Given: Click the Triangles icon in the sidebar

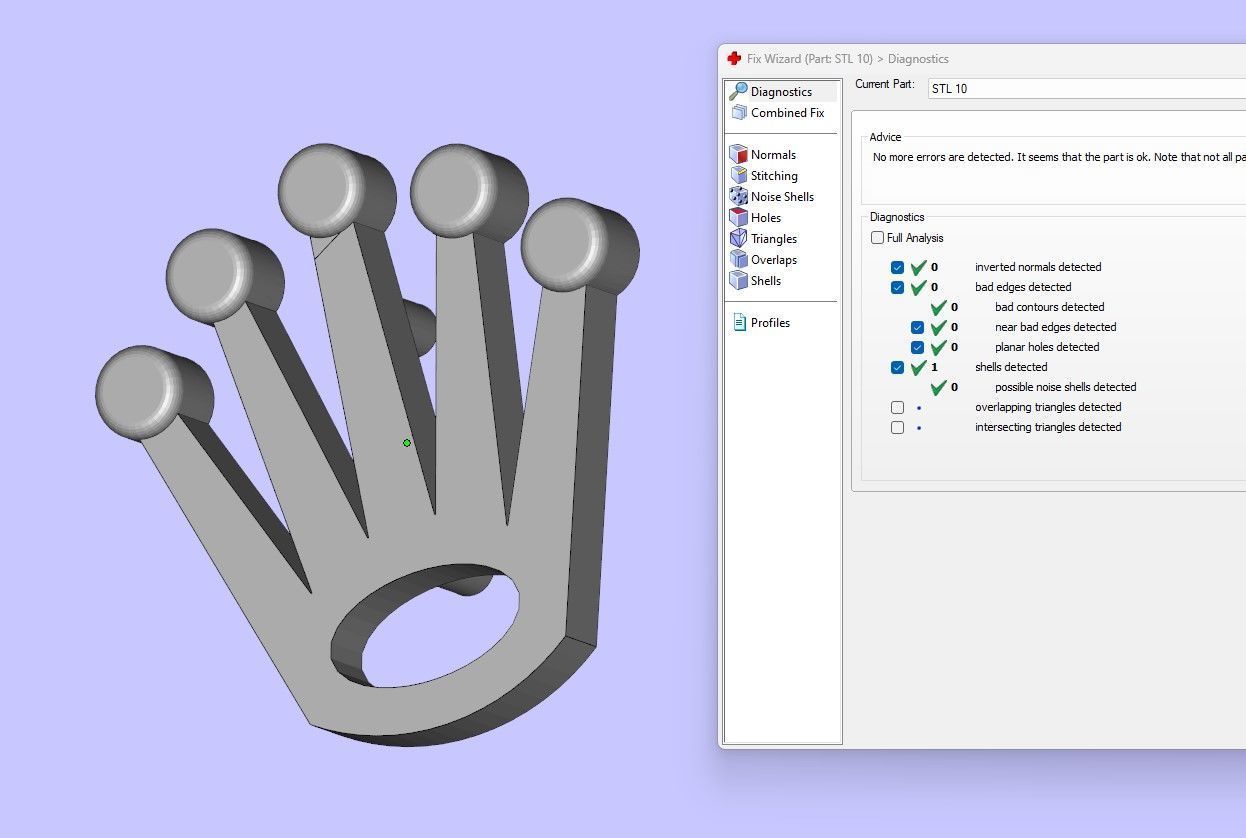Looking at the screenshot, I should coord(738,238).
